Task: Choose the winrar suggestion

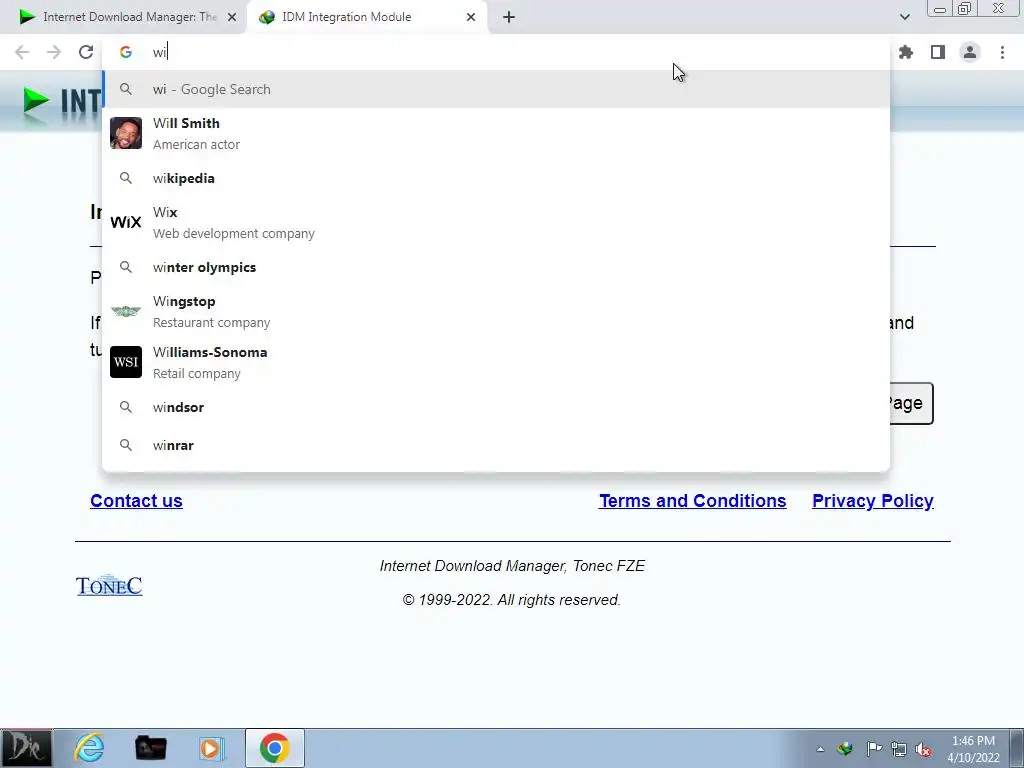Action: tap(496, 445)
